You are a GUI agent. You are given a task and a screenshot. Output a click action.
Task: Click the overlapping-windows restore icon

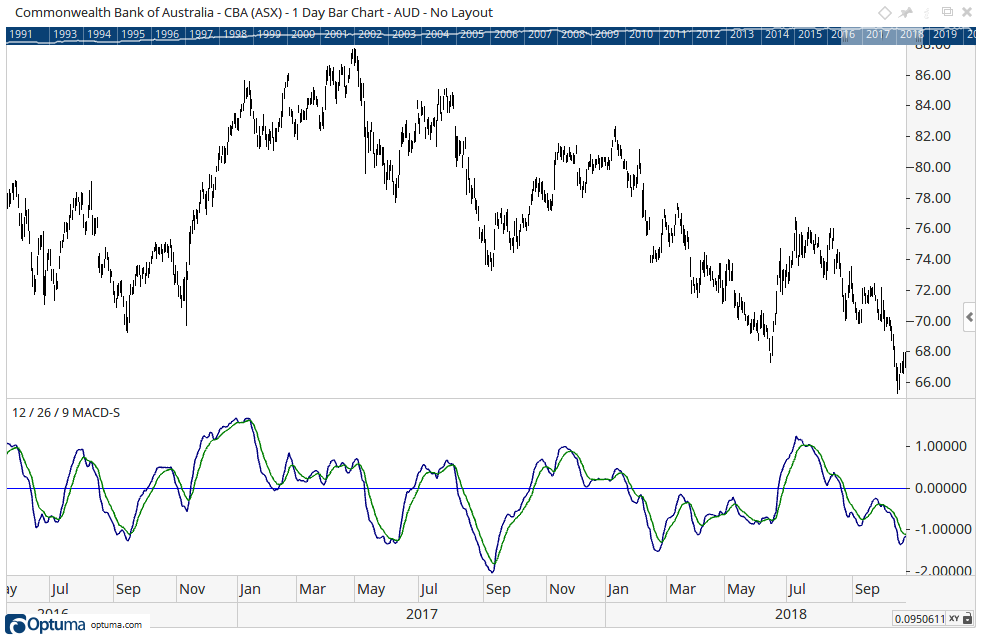pyautogui.click(x=948, y=12)
